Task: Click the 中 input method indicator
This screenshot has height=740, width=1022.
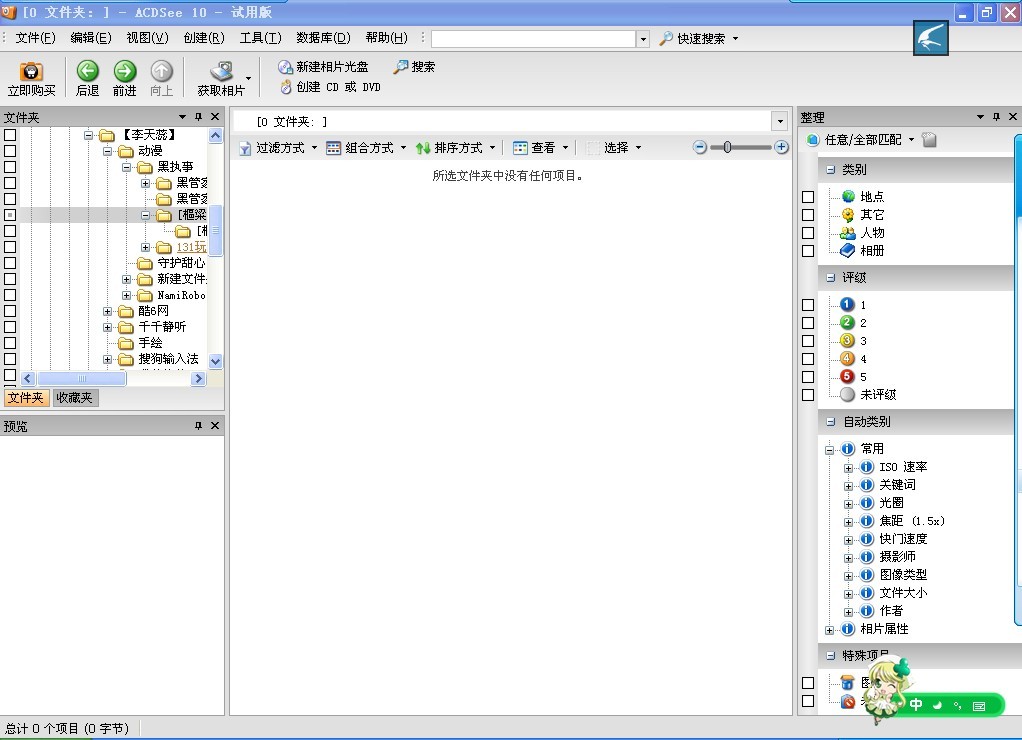Action: point(916,704)
